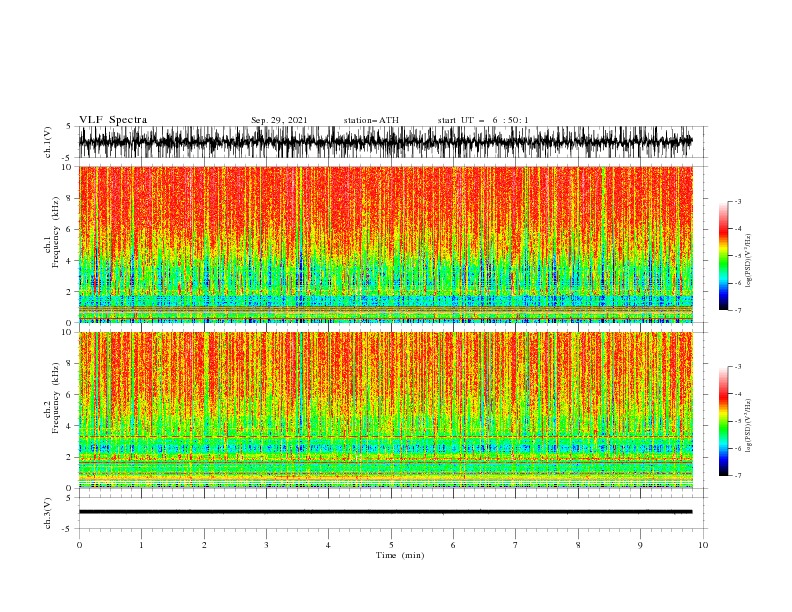Click the "8" kHz tick of ch.1 spectrogram
The height and width of the screenshot is (612, 792).
[70, 198]
